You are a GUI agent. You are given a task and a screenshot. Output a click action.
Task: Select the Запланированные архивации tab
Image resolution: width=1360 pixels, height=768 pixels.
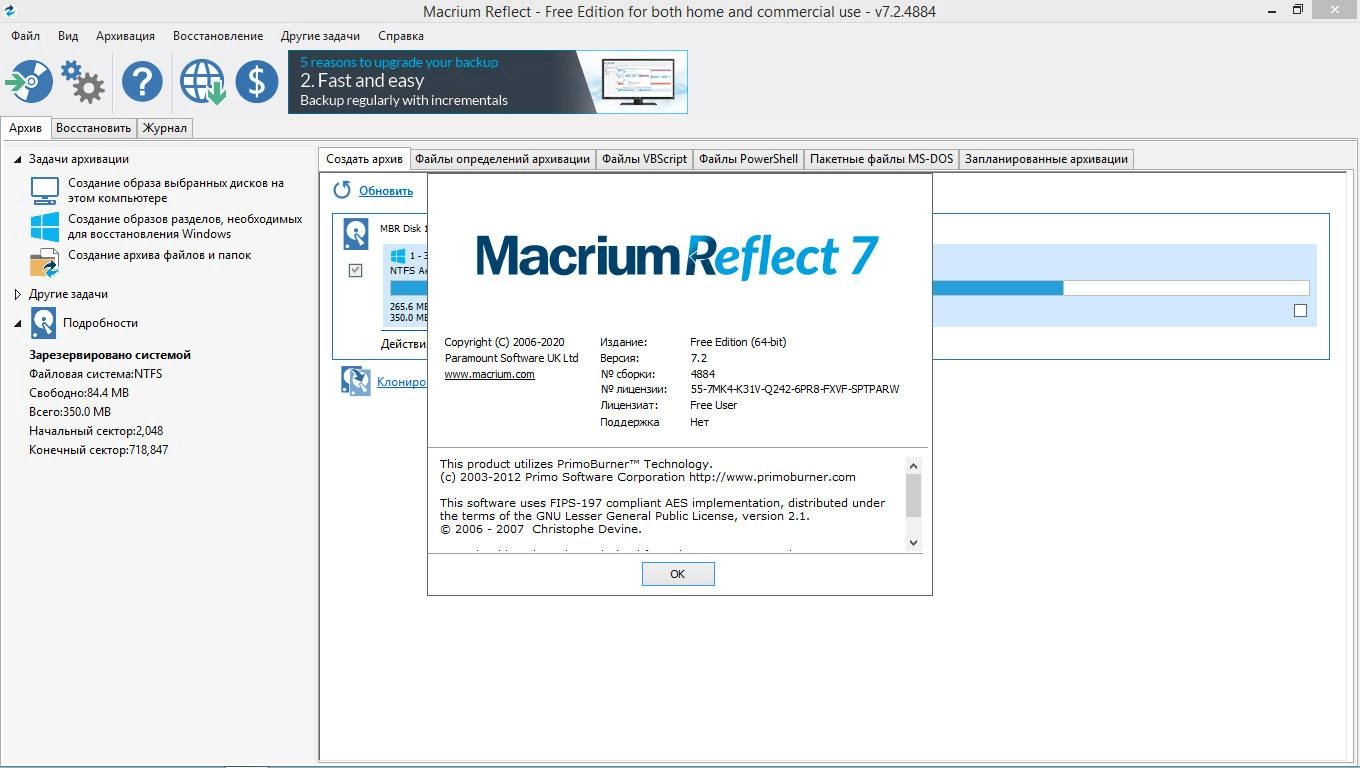[1046, 159]
